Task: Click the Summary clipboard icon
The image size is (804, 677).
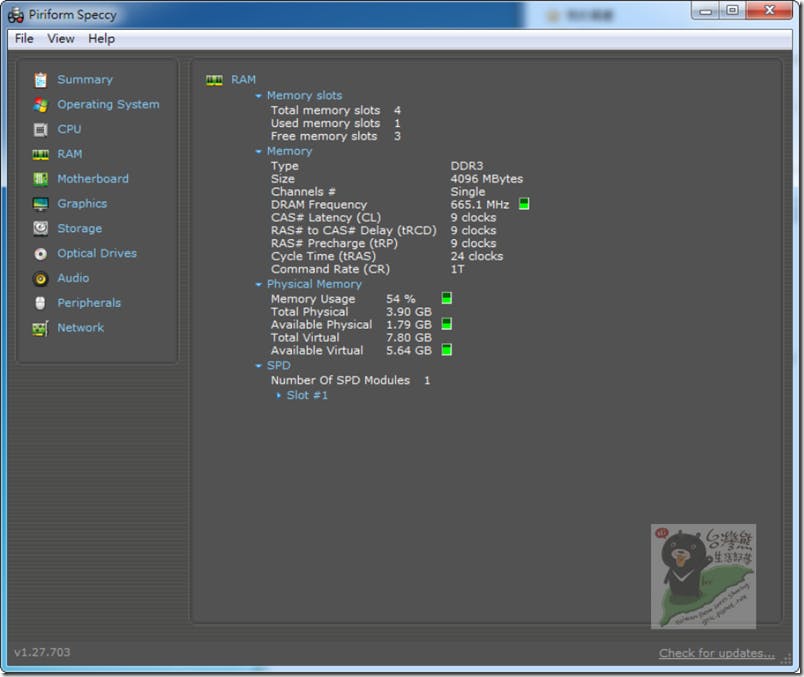Action: 41,80
